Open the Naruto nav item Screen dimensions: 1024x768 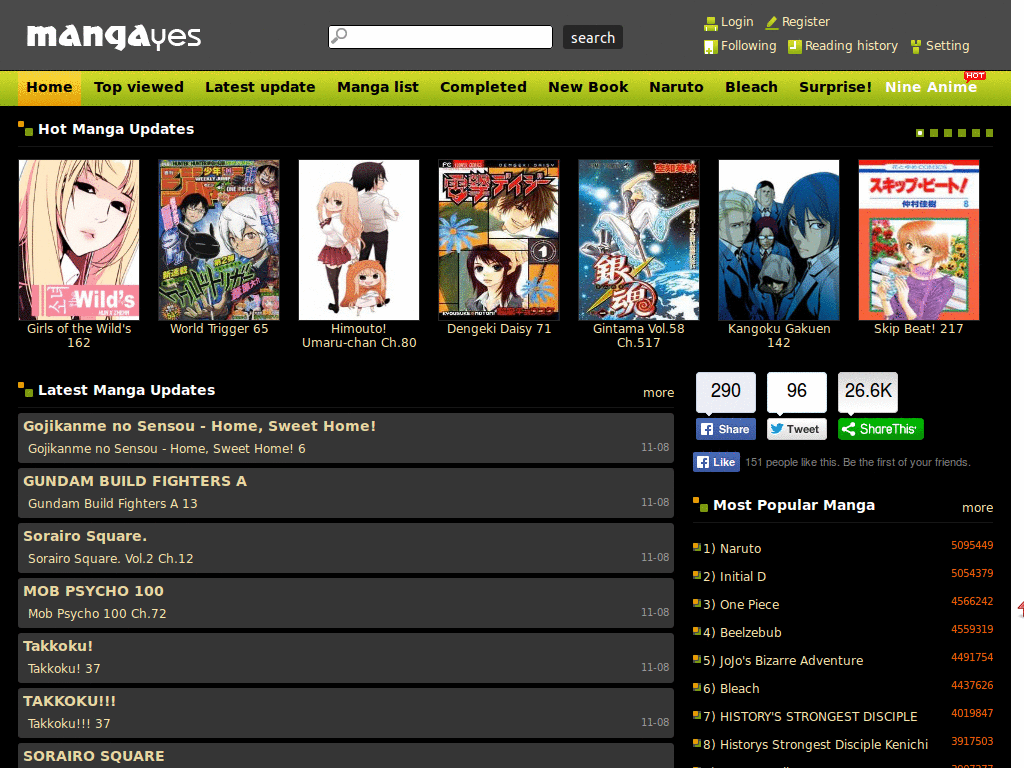(676, 88)
